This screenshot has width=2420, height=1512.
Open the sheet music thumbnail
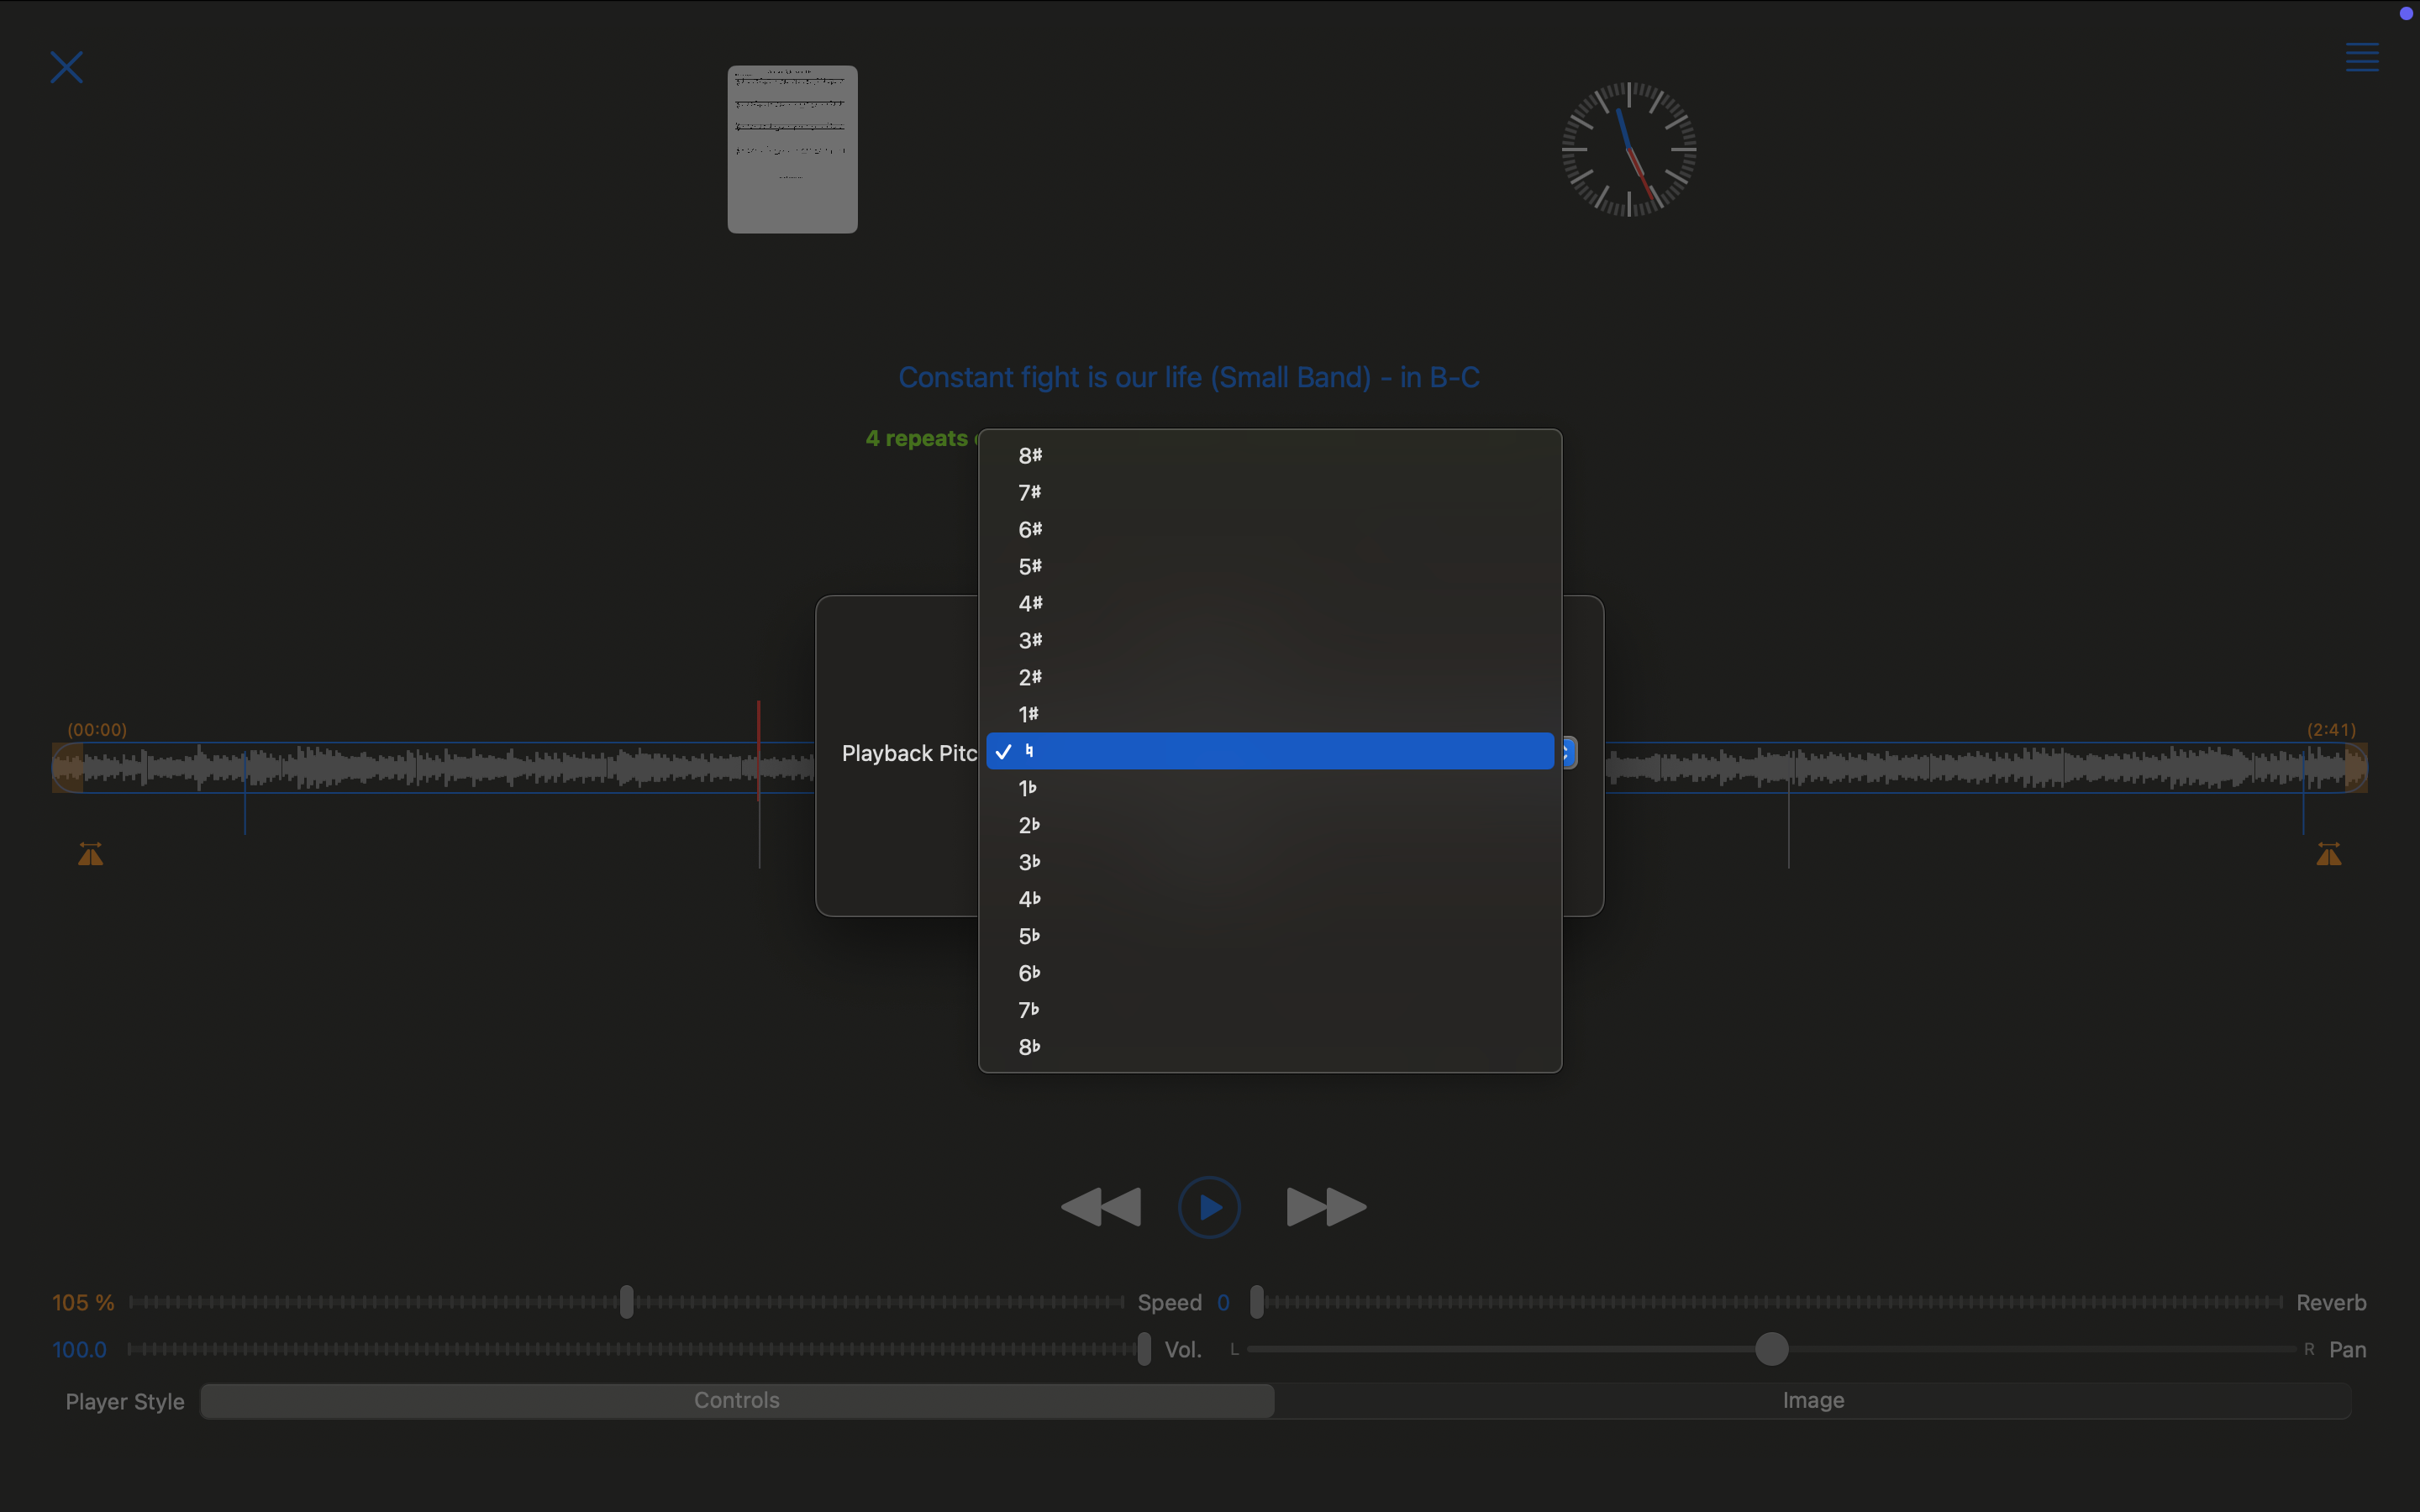(x=792, y=149)
